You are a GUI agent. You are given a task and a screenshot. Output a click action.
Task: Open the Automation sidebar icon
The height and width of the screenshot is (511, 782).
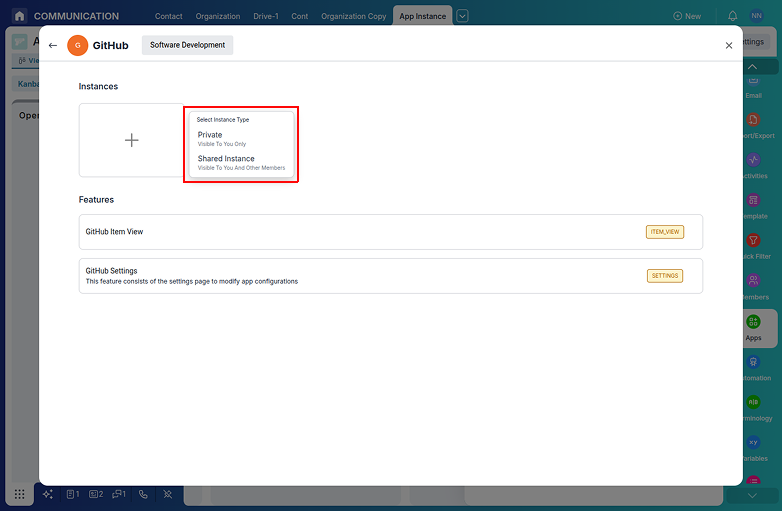tap(753, 362)
